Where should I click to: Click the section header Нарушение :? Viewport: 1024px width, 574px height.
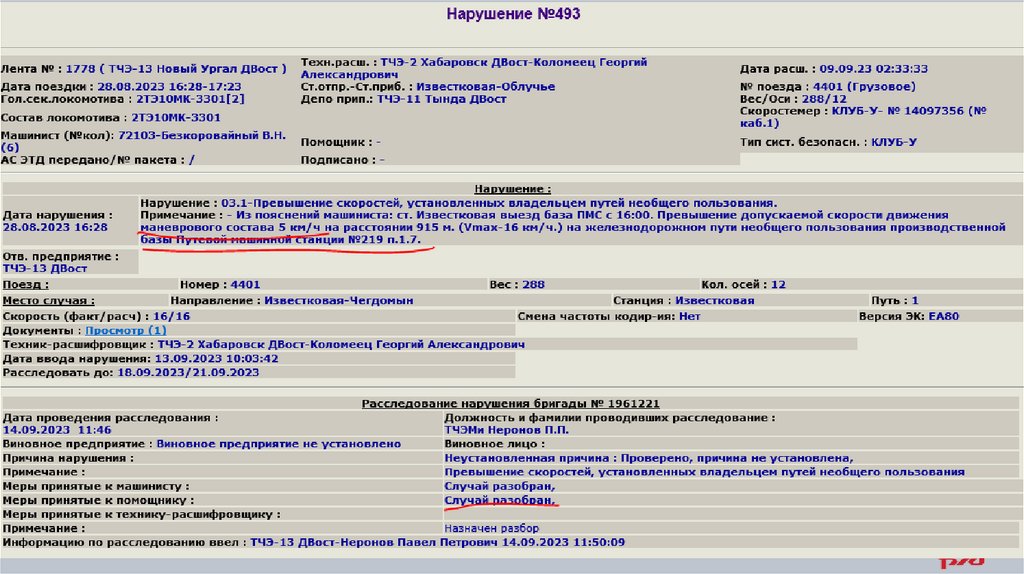click(513, 189)
